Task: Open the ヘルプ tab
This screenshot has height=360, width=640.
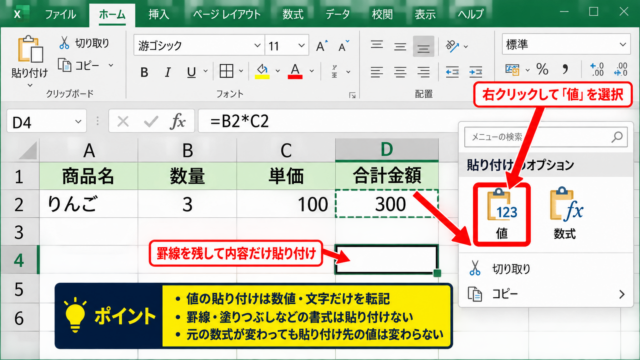Action: [x=470, y=15]
